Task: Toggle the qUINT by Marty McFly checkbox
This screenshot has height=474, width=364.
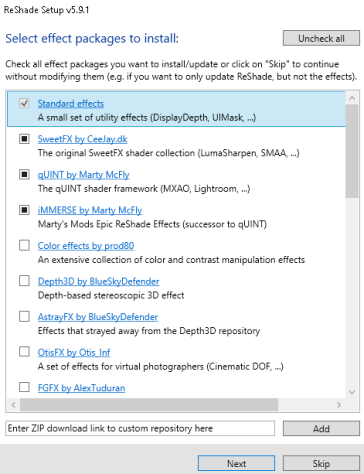Action: 24,174
